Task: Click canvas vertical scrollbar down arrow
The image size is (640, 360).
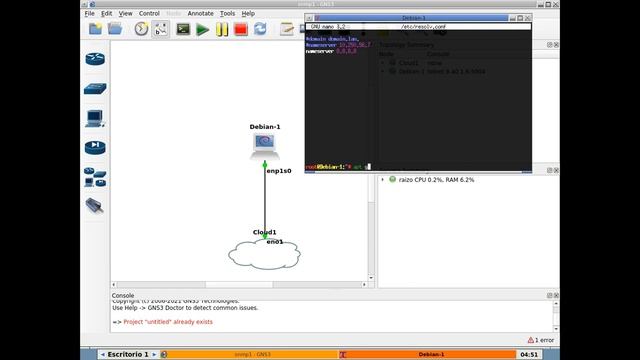Action: [x=371, y=278]
